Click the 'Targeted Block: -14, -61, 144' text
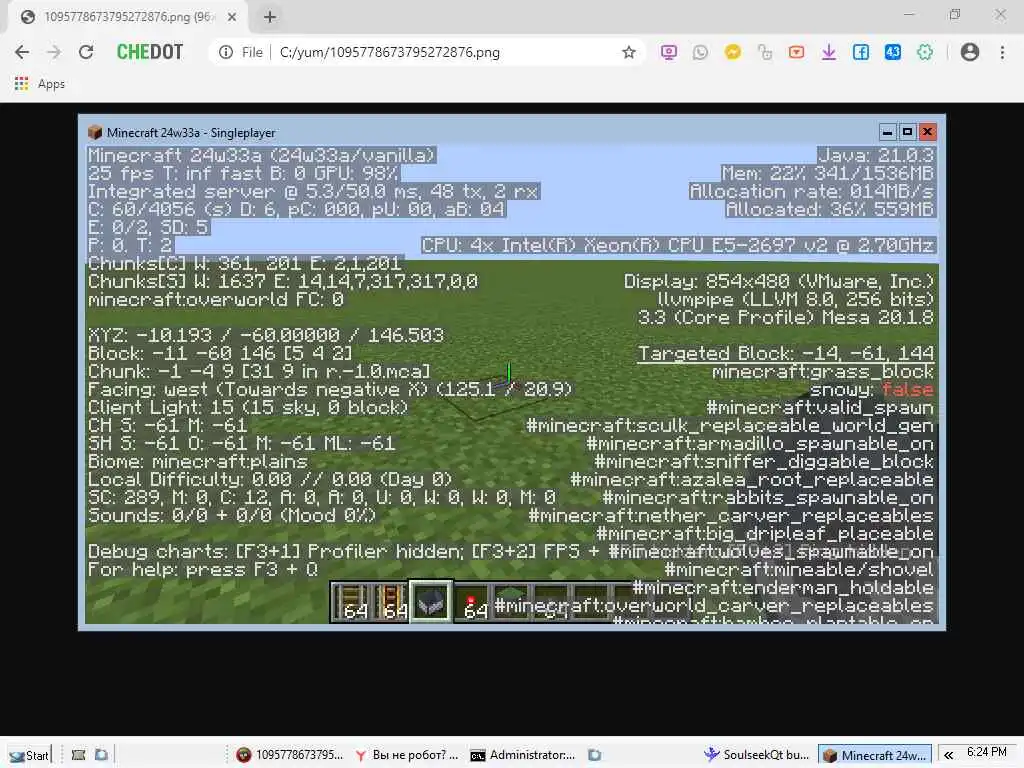This screenshot has width=1024, height=768. [786, 353]
